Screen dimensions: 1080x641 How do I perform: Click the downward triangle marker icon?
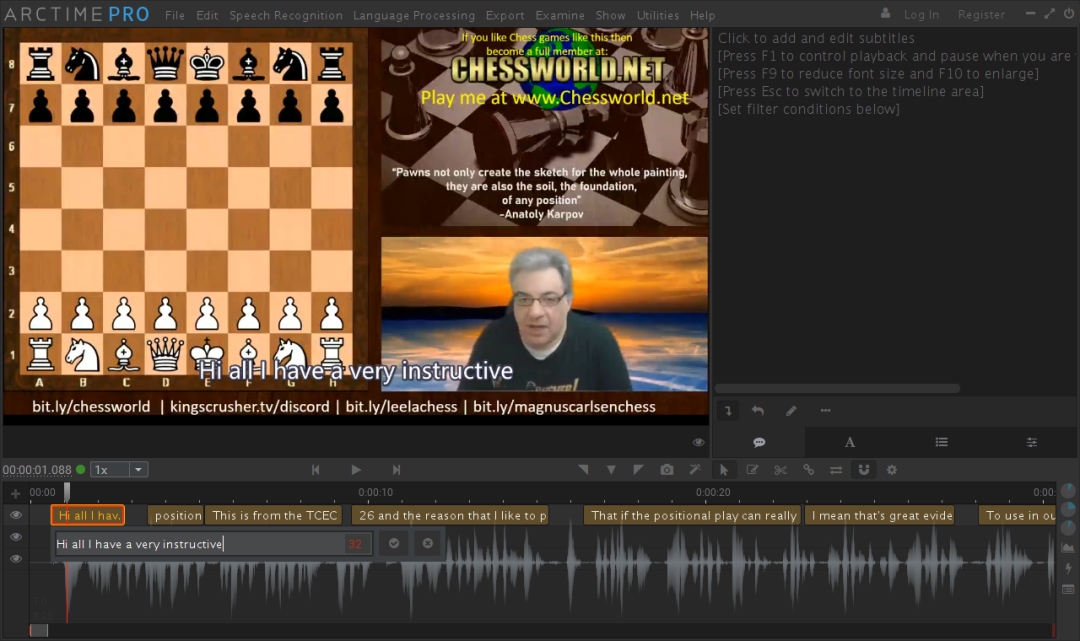(611, 470)
